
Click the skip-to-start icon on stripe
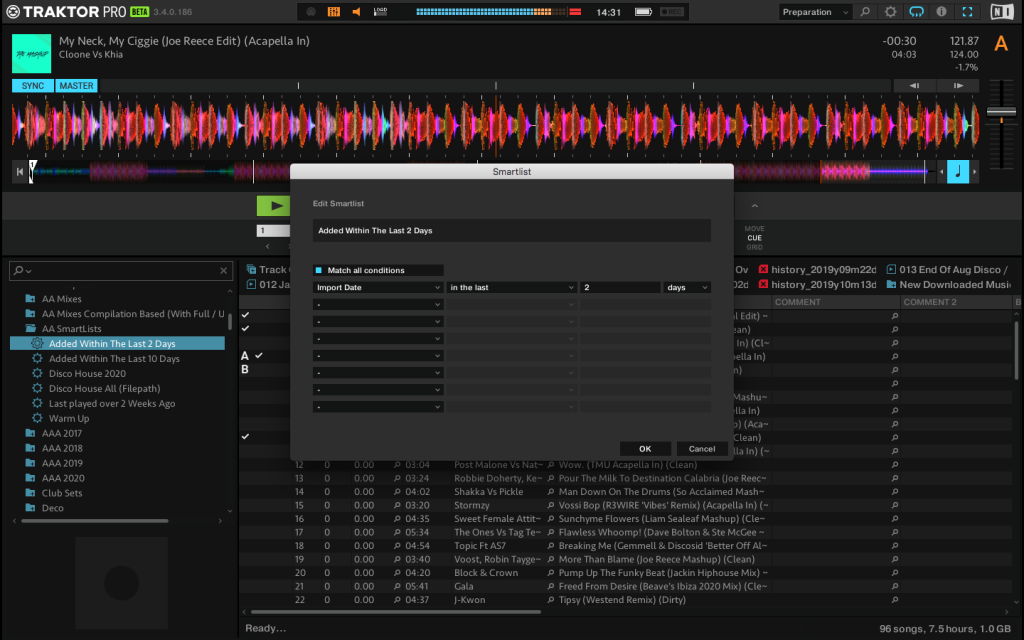click(20, 172)
